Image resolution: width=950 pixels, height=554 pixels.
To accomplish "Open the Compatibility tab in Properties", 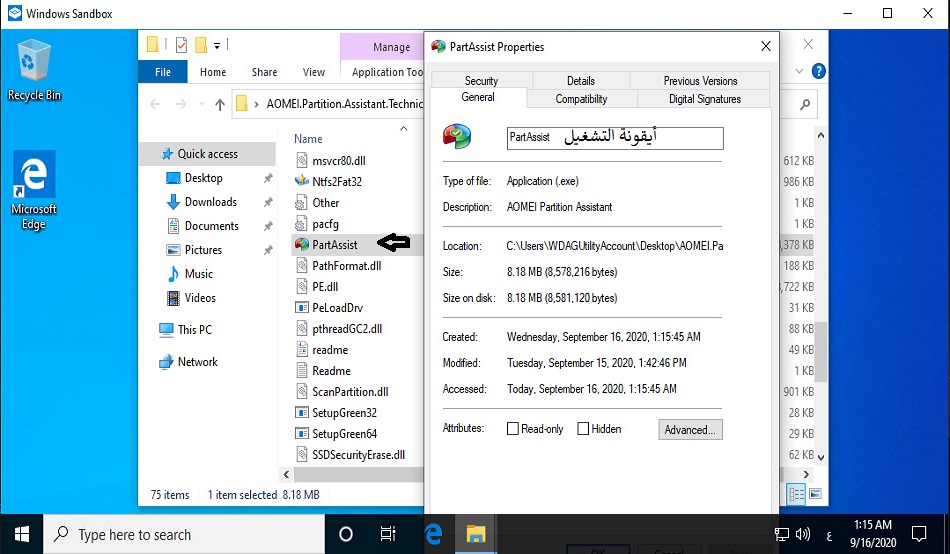I will coord(581,99).
